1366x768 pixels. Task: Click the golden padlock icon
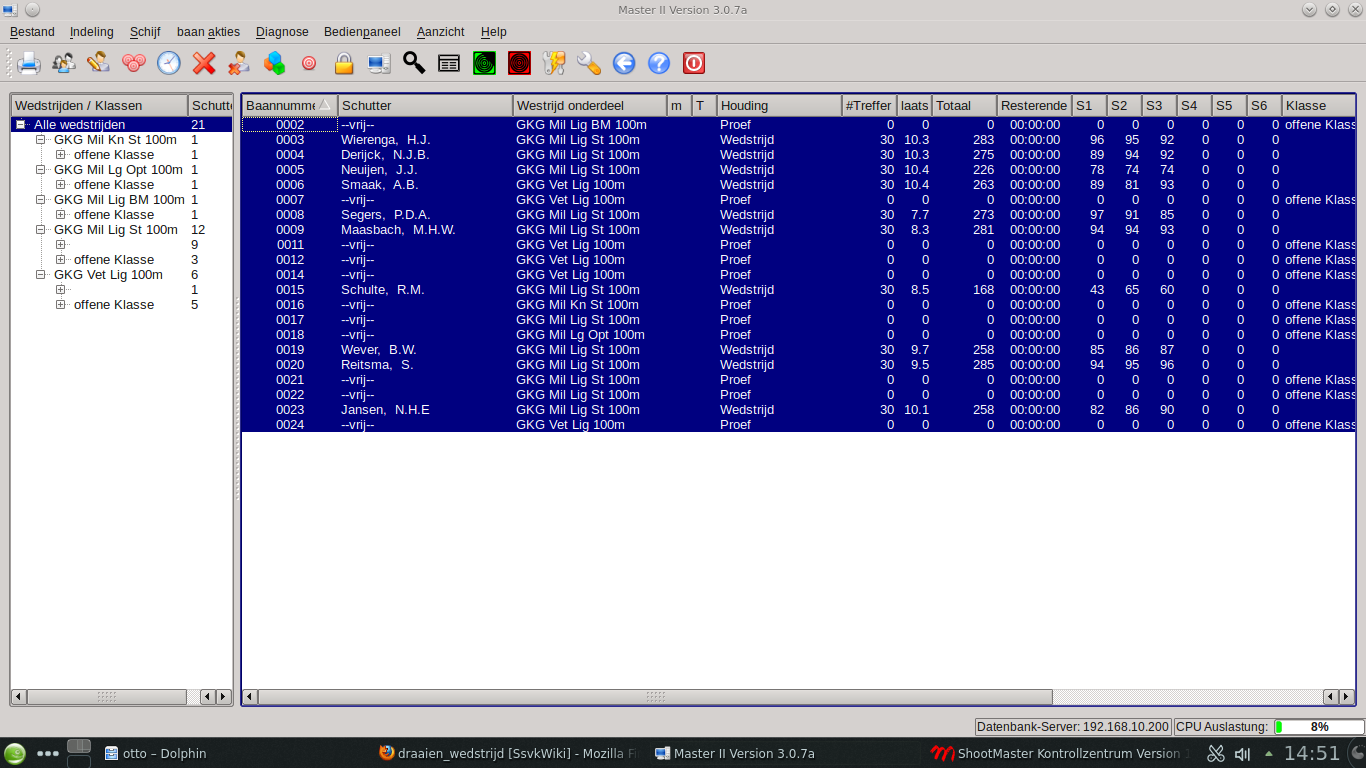coord(344,64)
